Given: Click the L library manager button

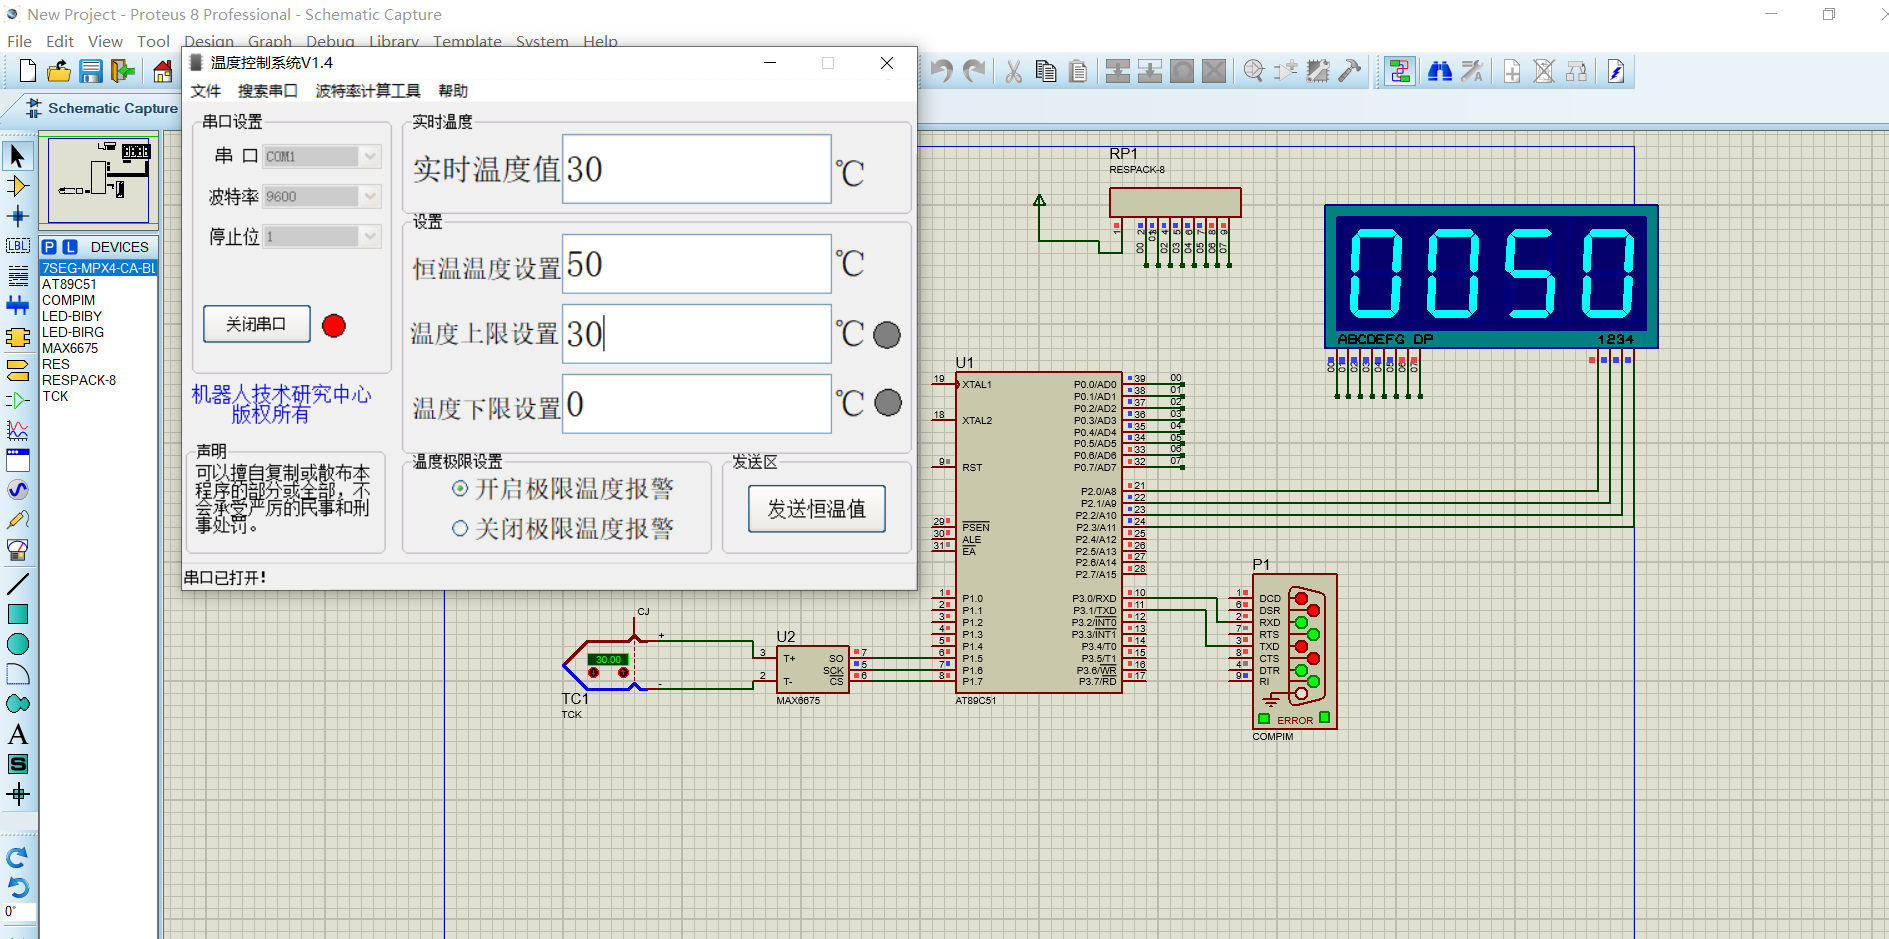Looking at the screenshot, I should [x=70, y=247].
